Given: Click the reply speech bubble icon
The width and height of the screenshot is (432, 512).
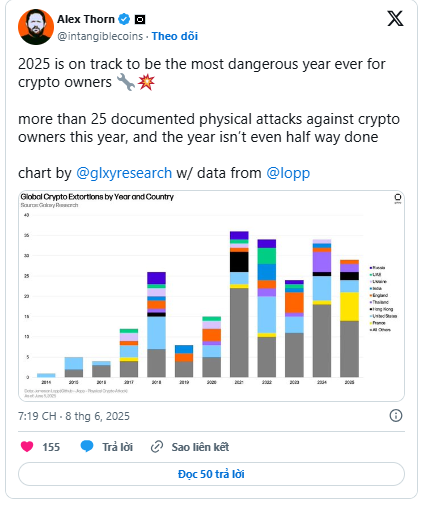Looking at the screenshot, I should pyautogui.click(x=87, y=446).
